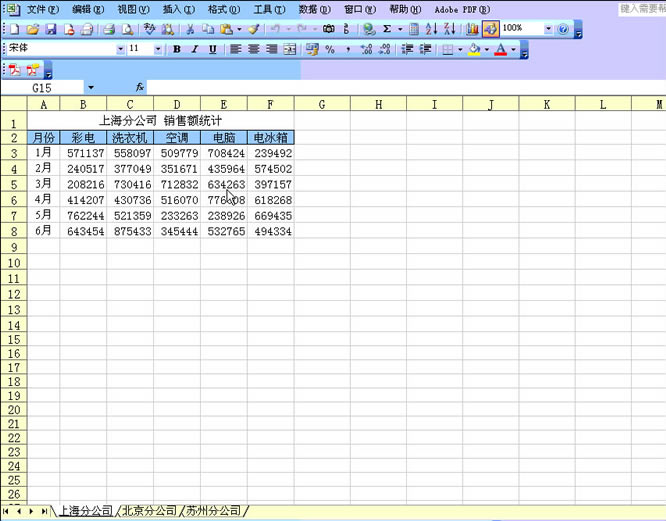Create a new blank workbook
The image size is (666, 521).
click(14, 29)
